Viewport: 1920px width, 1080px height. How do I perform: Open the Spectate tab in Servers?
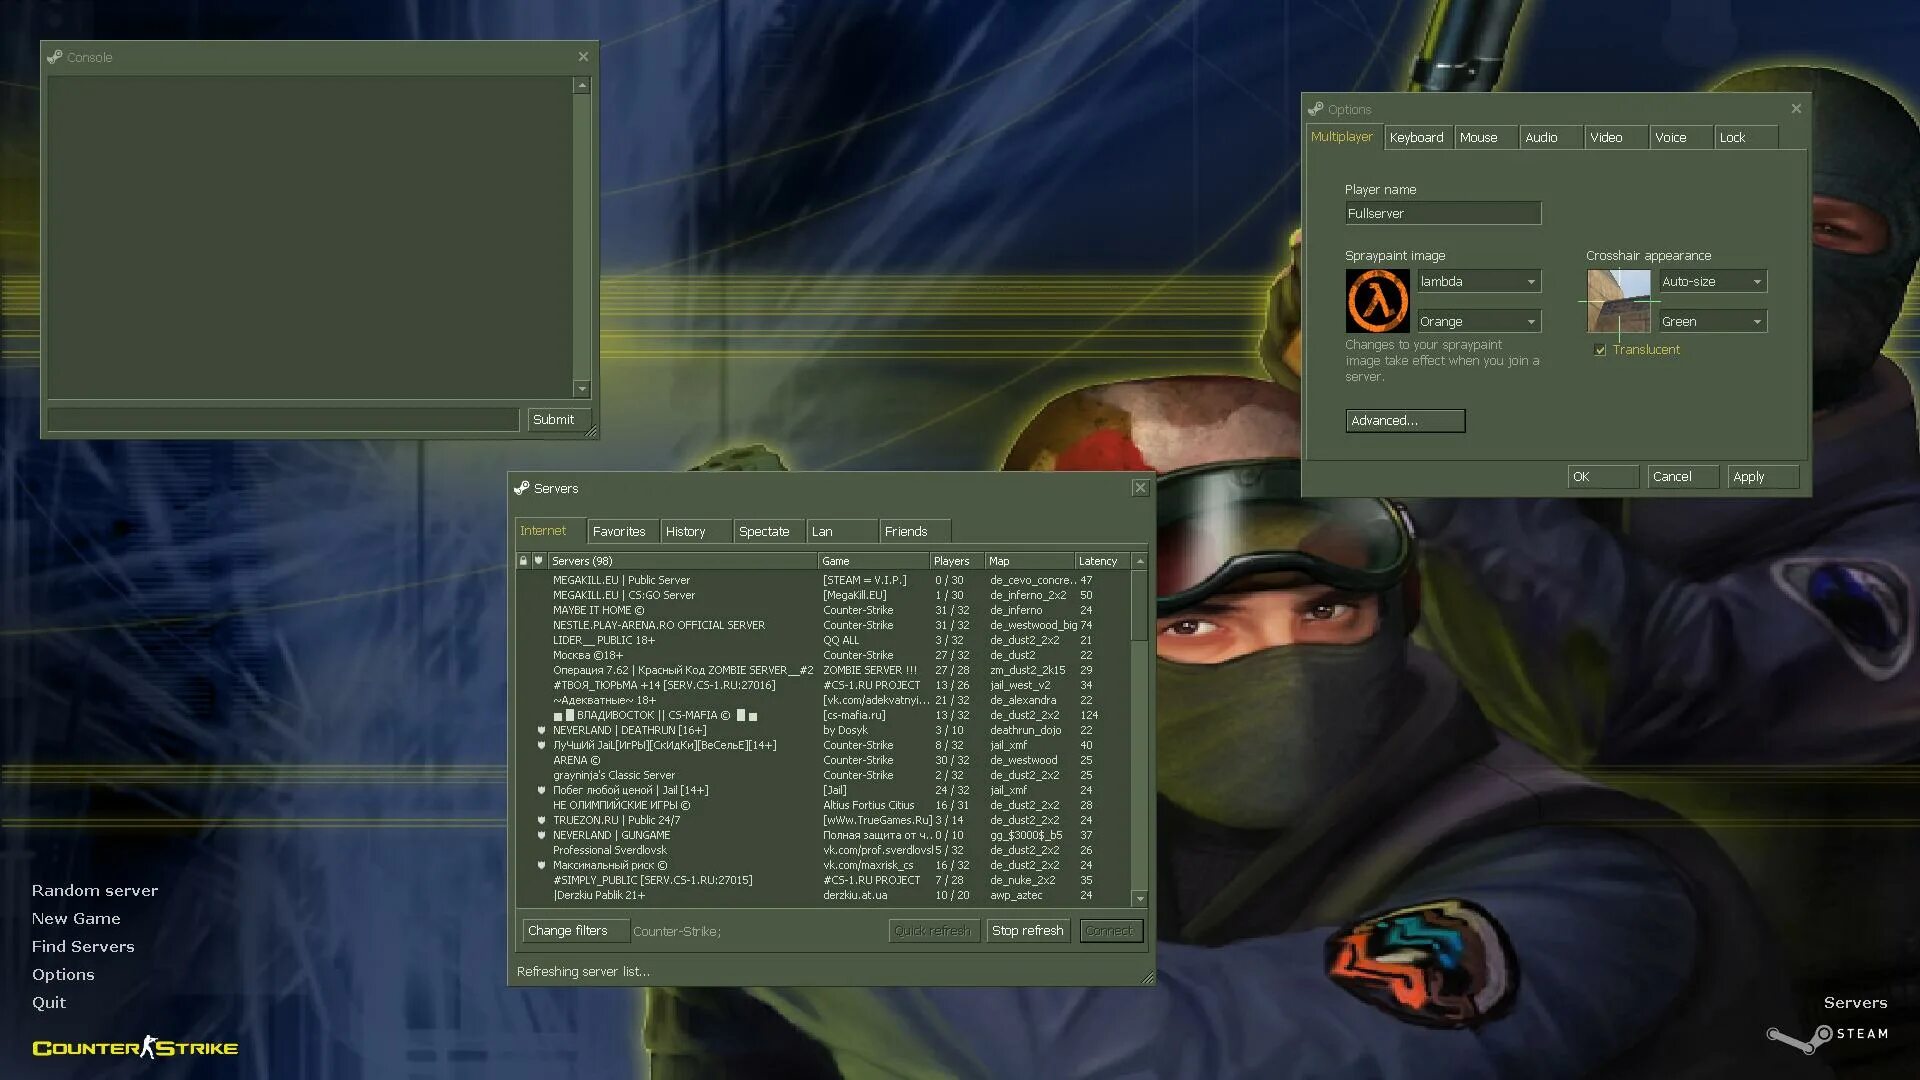click(x=768, y=532)
